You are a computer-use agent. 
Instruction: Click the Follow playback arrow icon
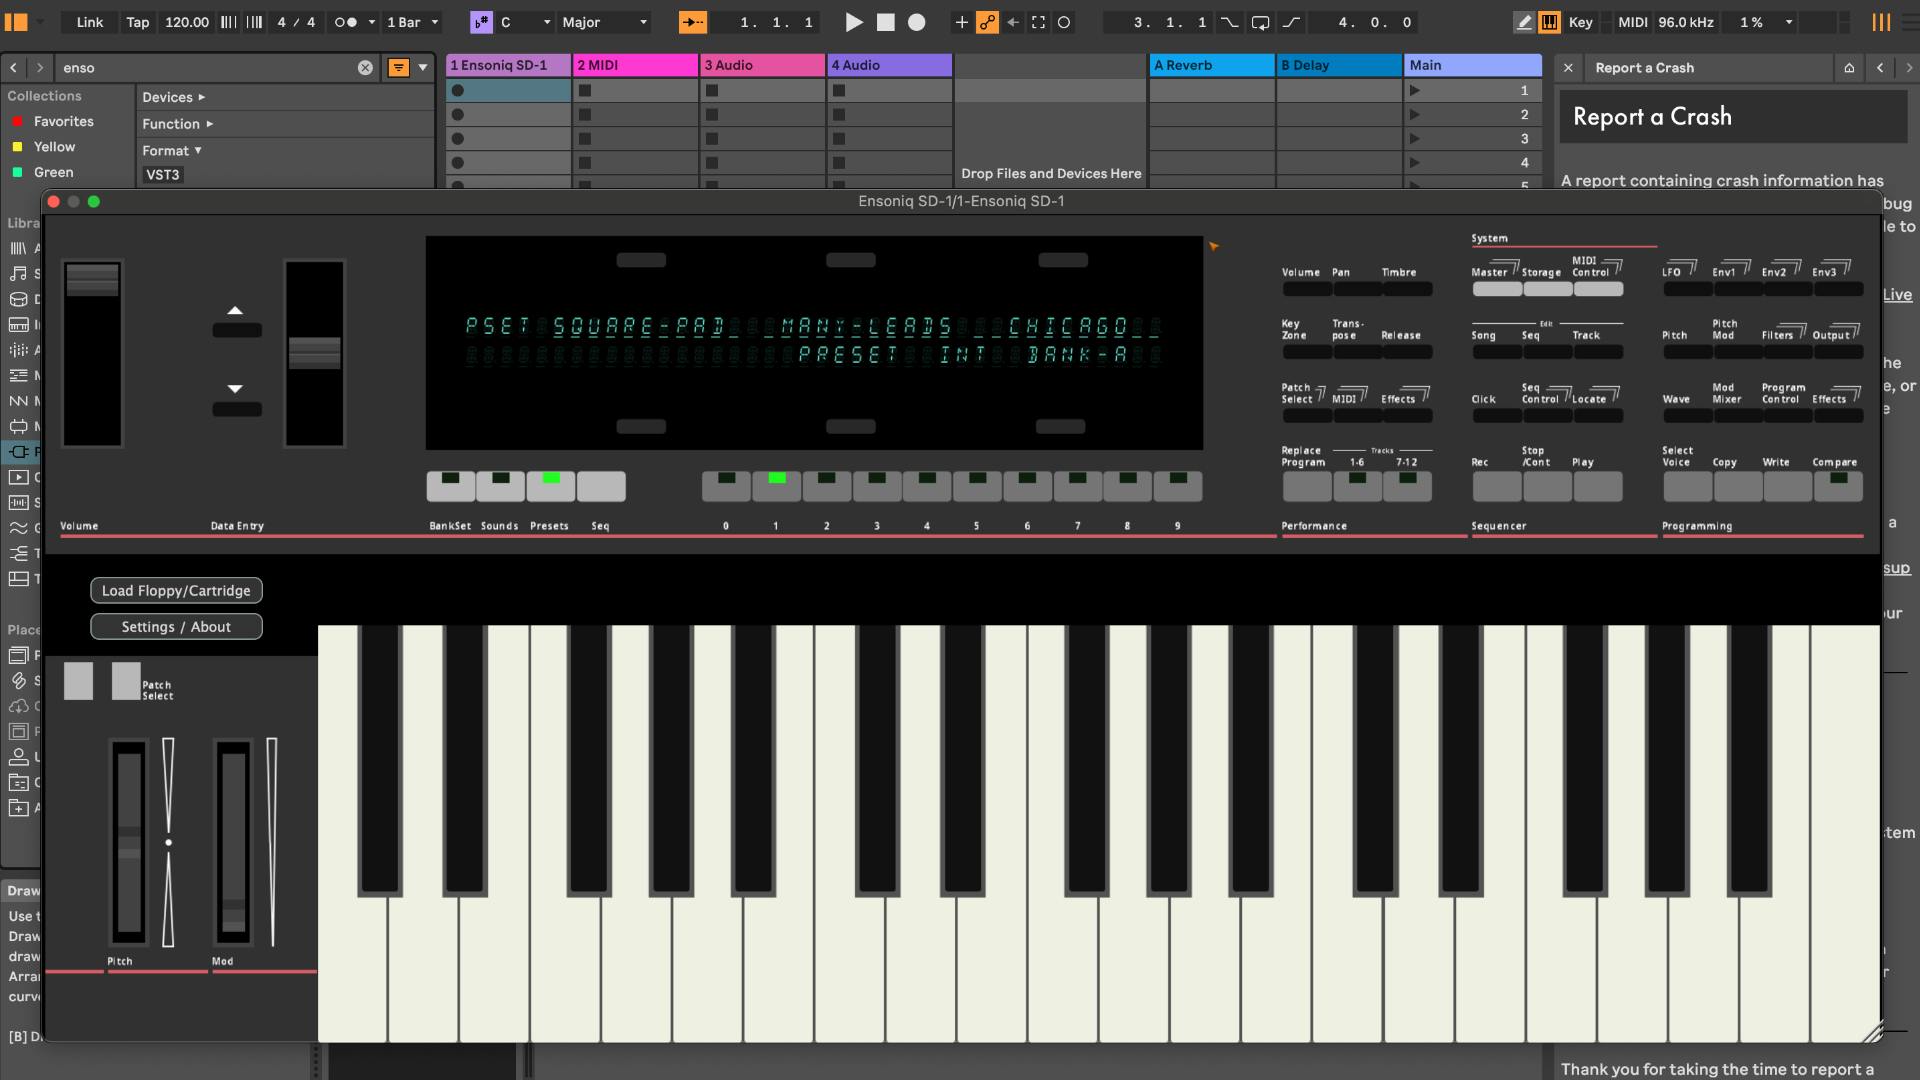(692, 22)
